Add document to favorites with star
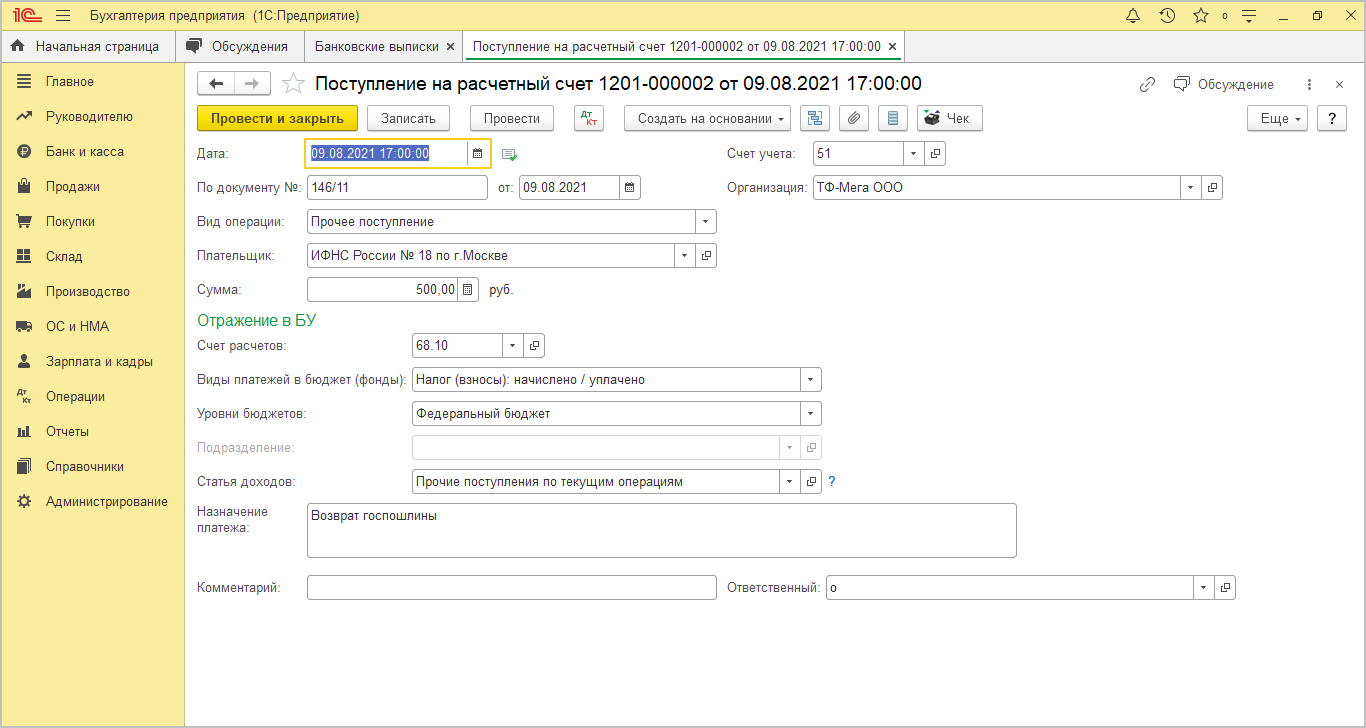 (x=292, y=84)
